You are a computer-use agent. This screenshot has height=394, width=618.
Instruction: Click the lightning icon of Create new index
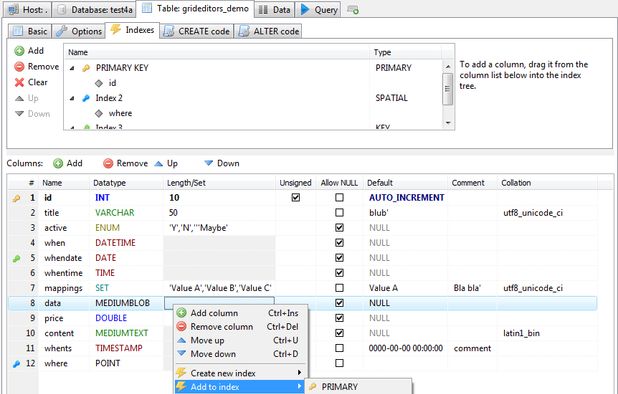pyautogui.click(x=181, y=373)
